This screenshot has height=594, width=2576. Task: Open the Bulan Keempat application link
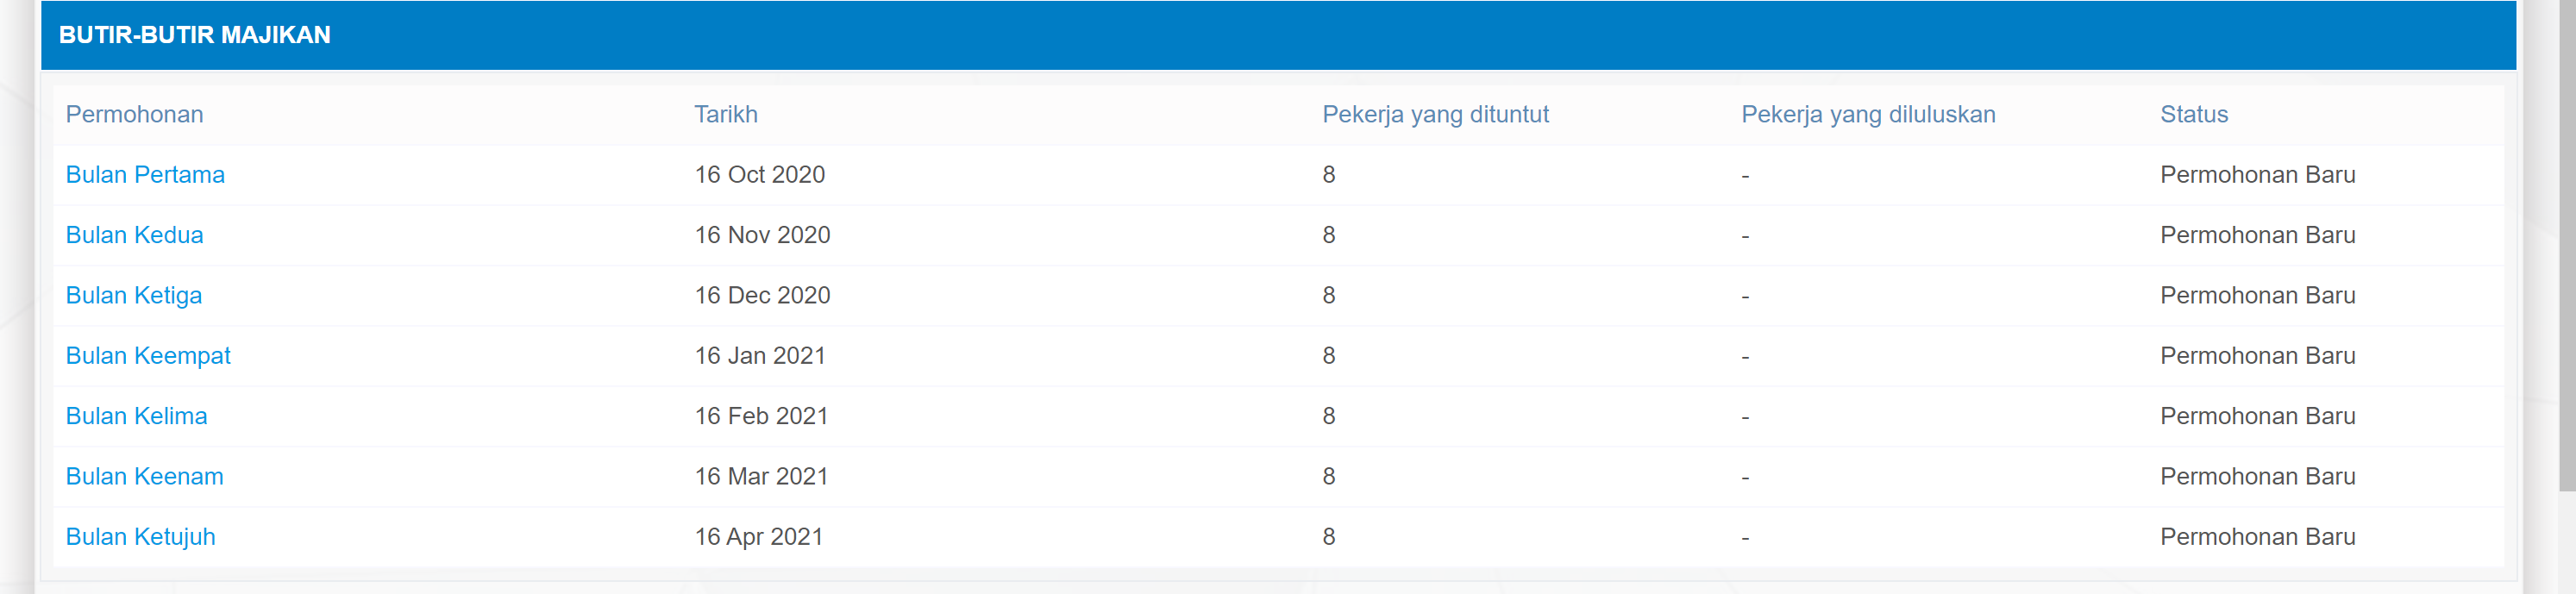click(x=148, y=356)
